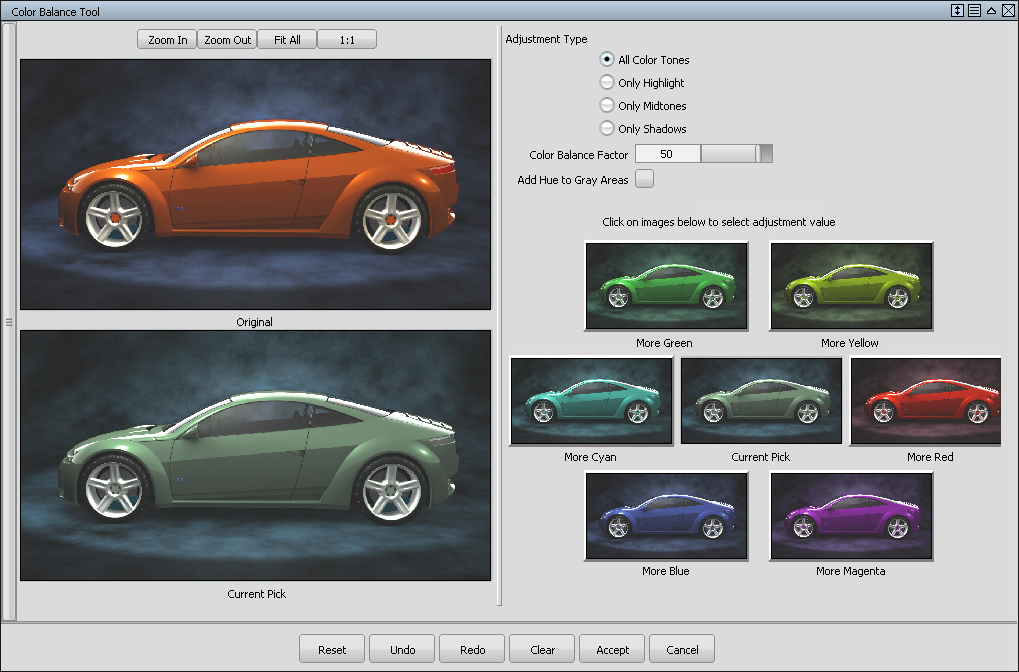Select the Only Shadows radio button
This screenshot has width=1019, height=672.
point(607,129)
